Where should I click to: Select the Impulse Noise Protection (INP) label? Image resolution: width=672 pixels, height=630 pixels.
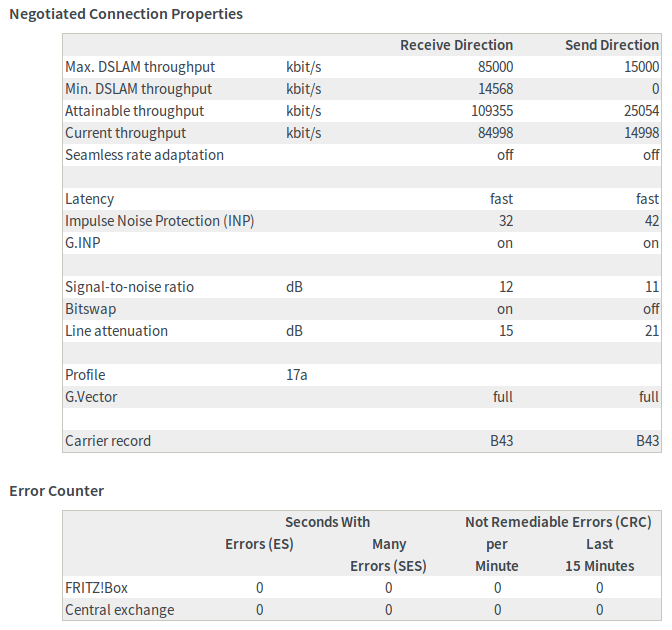160,221
